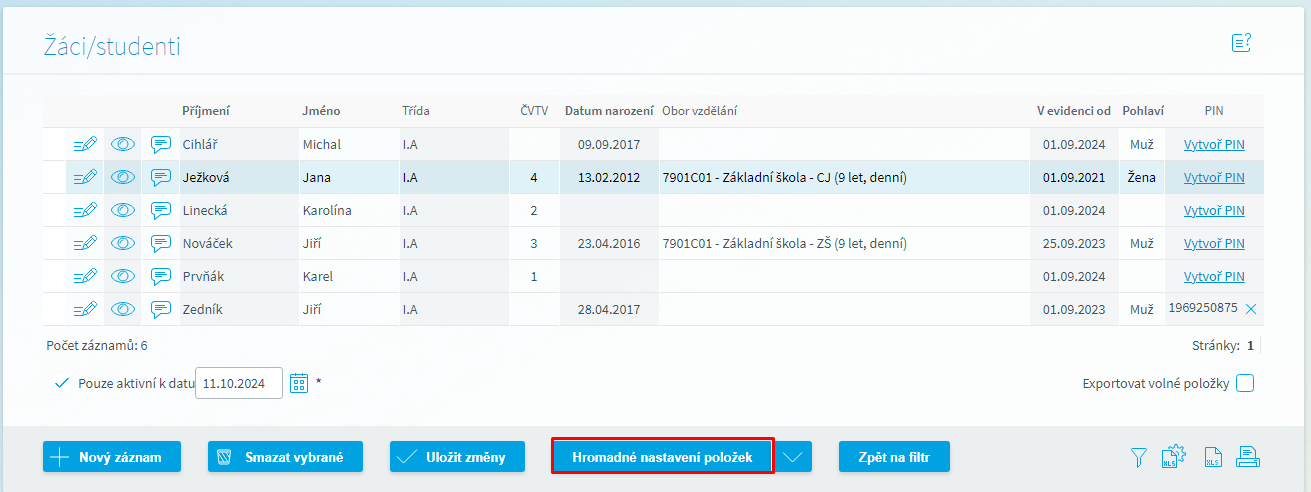Click the Nový záznam button
The image size is (1311, 492).
pyautogui.click(x=112, y=457)
